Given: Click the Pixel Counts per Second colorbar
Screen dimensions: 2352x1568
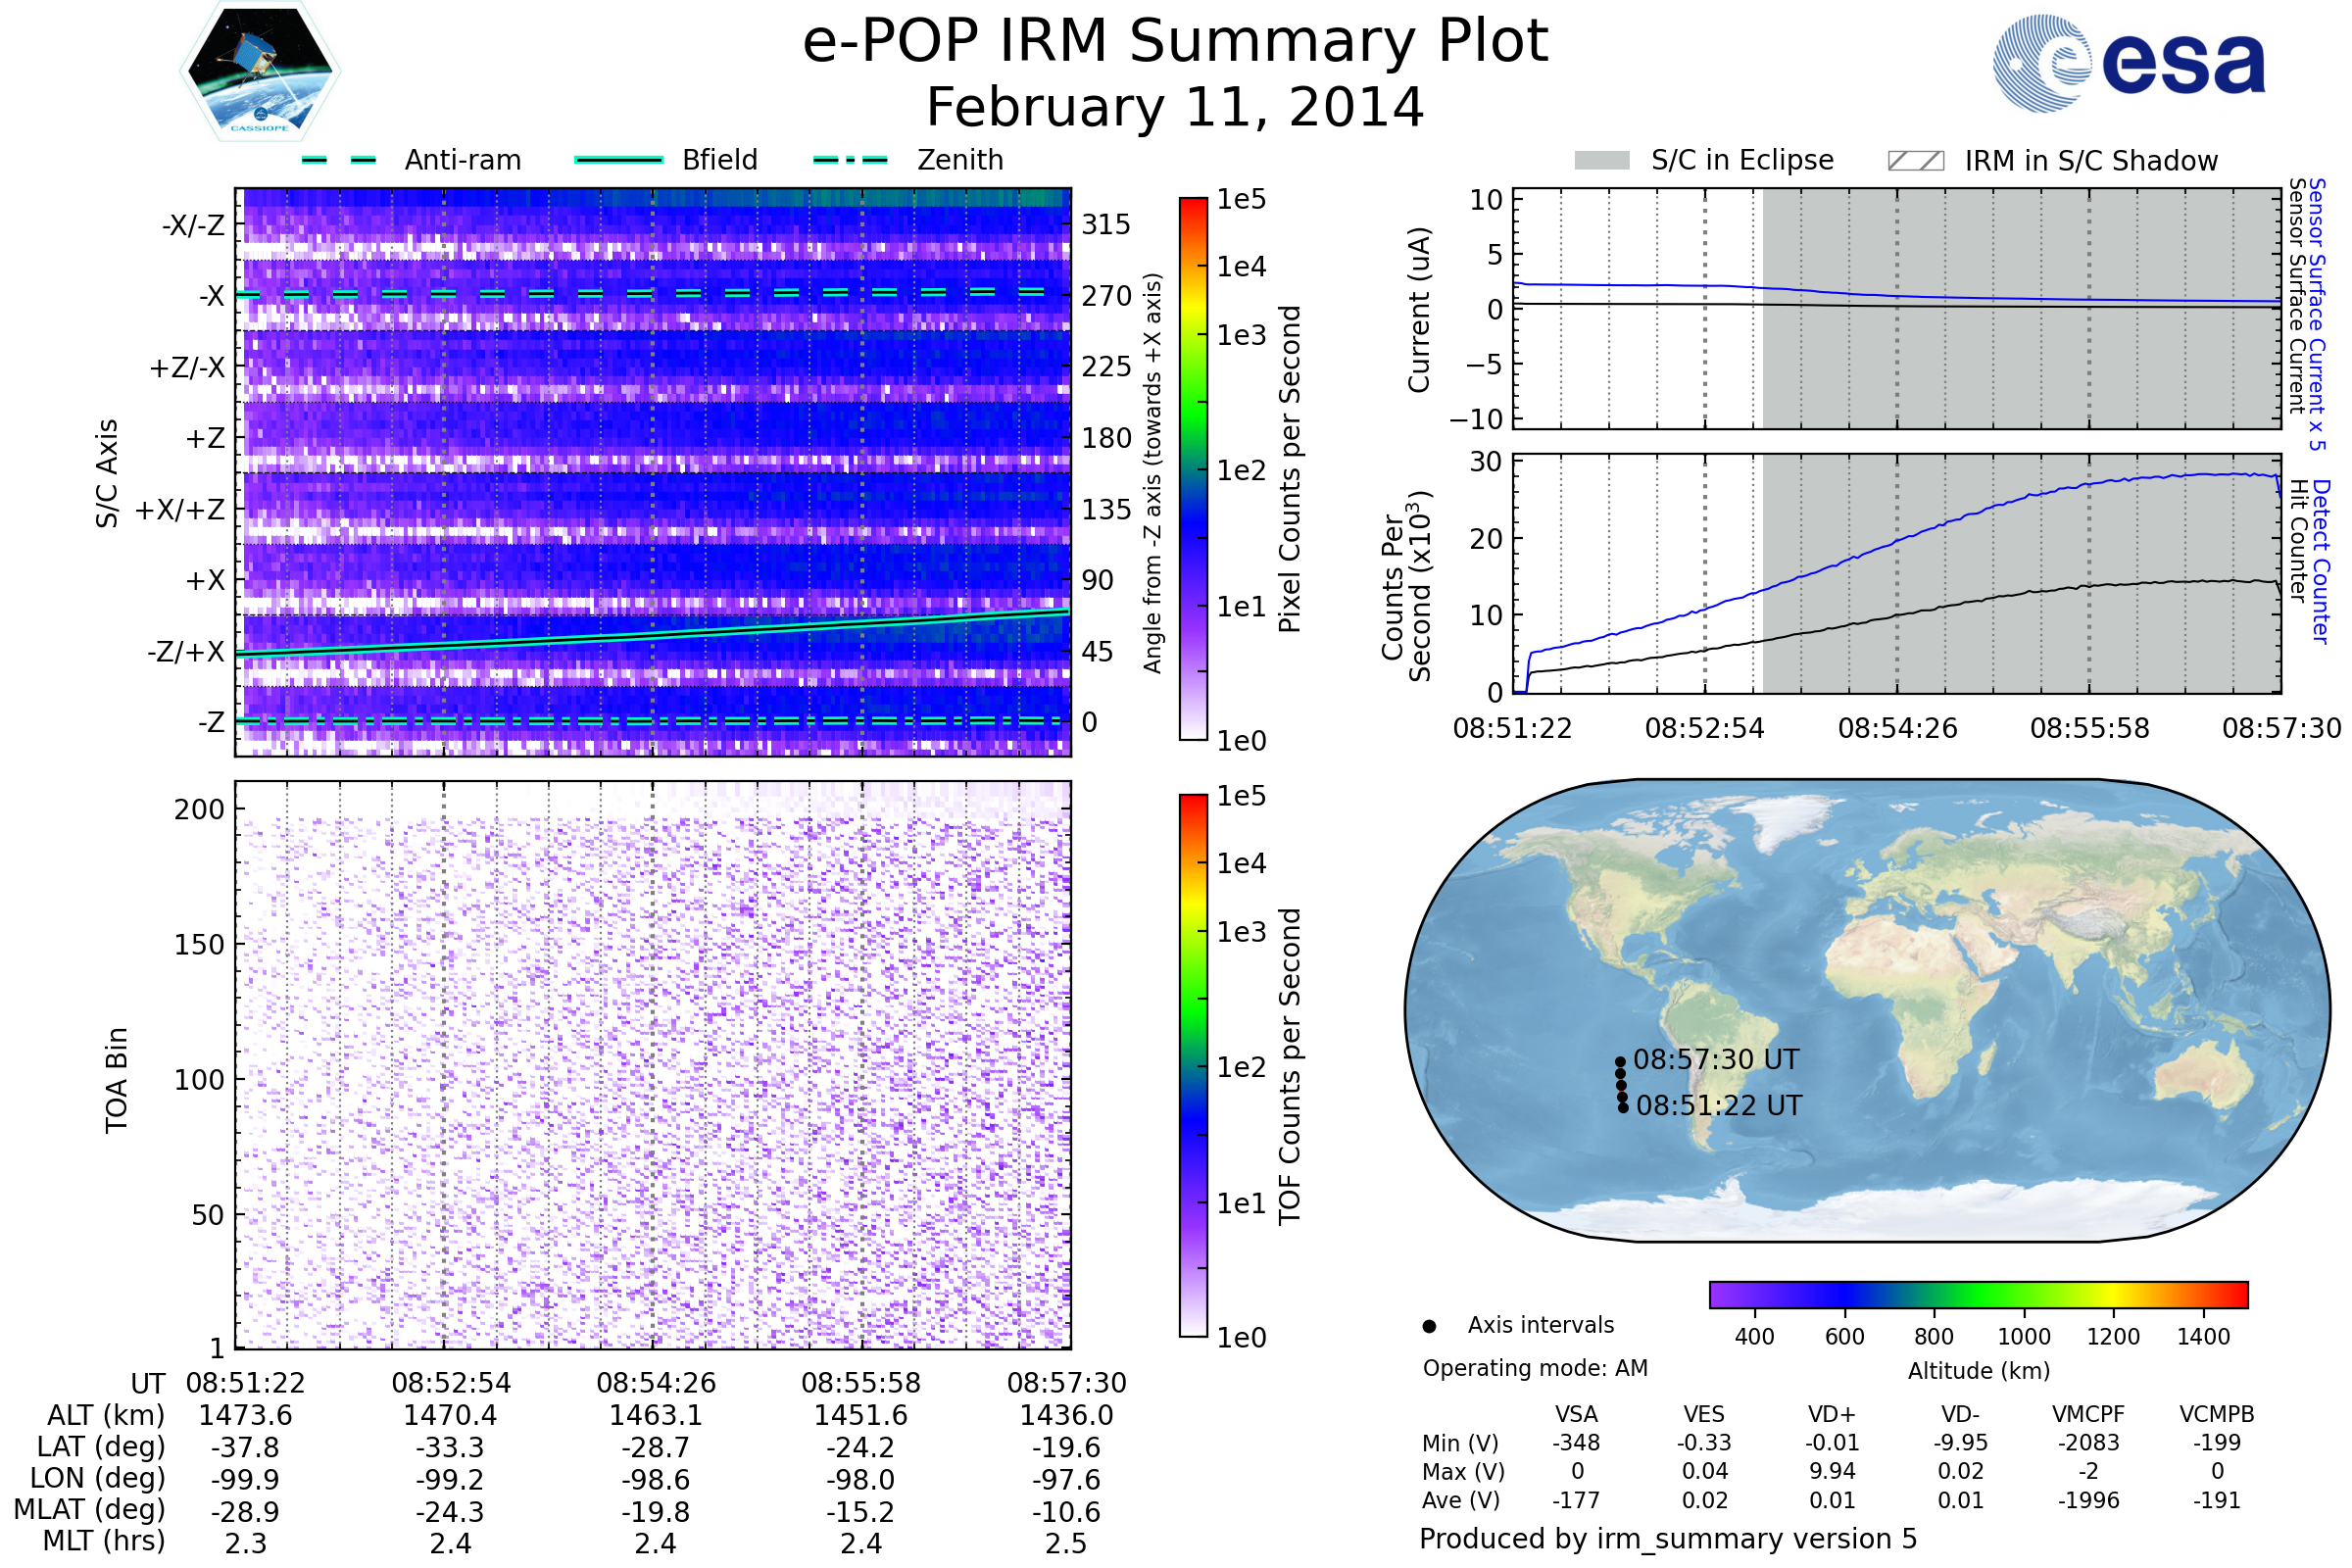Looking at the screenshot, I should coord(1193,468).
